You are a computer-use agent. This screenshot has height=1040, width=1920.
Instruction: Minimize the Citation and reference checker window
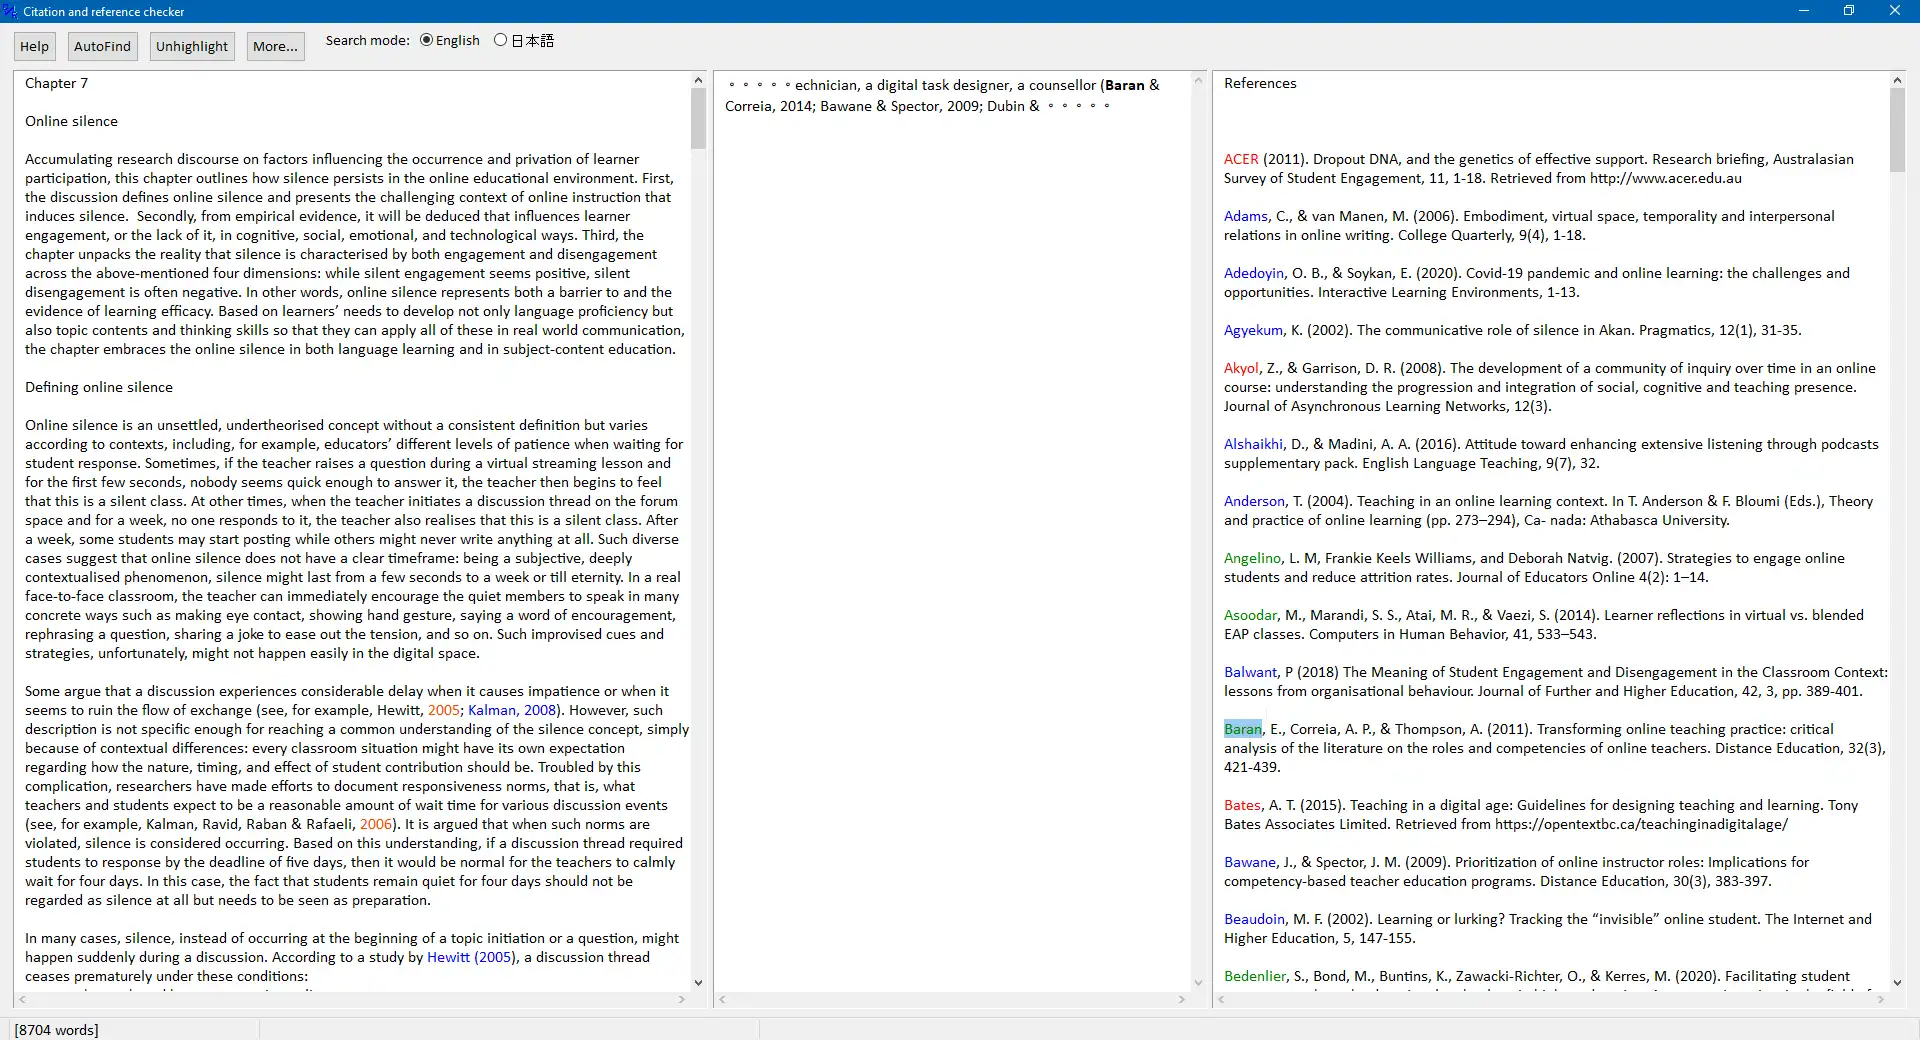1804,11
